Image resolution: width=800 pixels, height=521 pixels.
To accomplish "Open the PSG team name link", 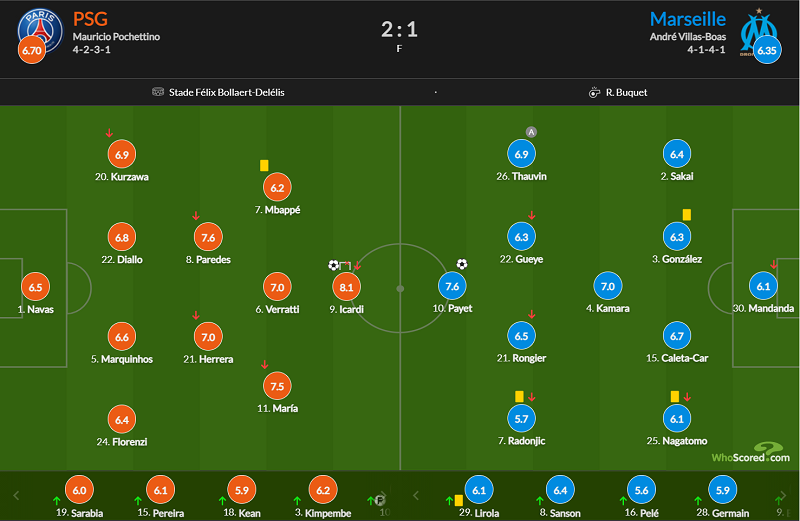I will (x=90, y=19).
